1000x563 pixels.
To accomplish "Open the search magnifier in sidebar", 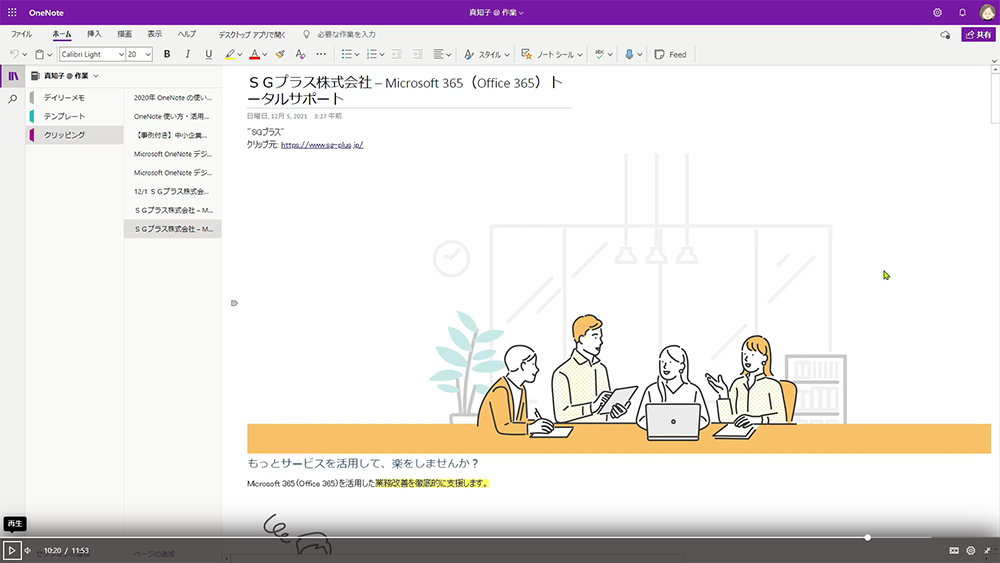I will point(13,99).
